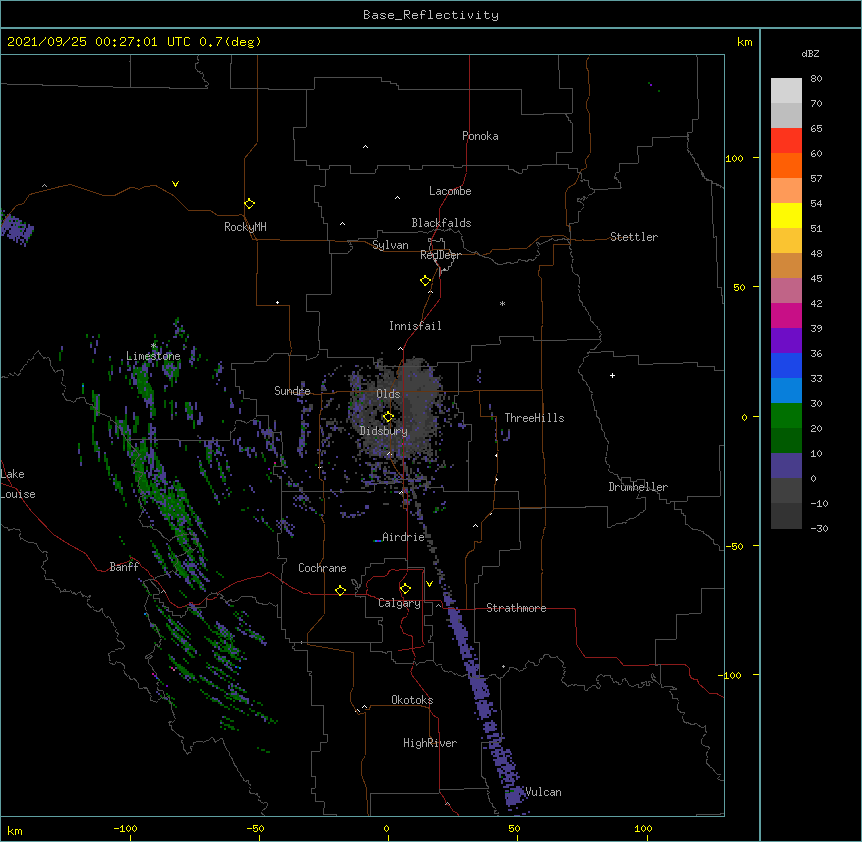Select the dark blue 36 dBZ swatch
The image size is (862, 842).
tap(786, 365)
